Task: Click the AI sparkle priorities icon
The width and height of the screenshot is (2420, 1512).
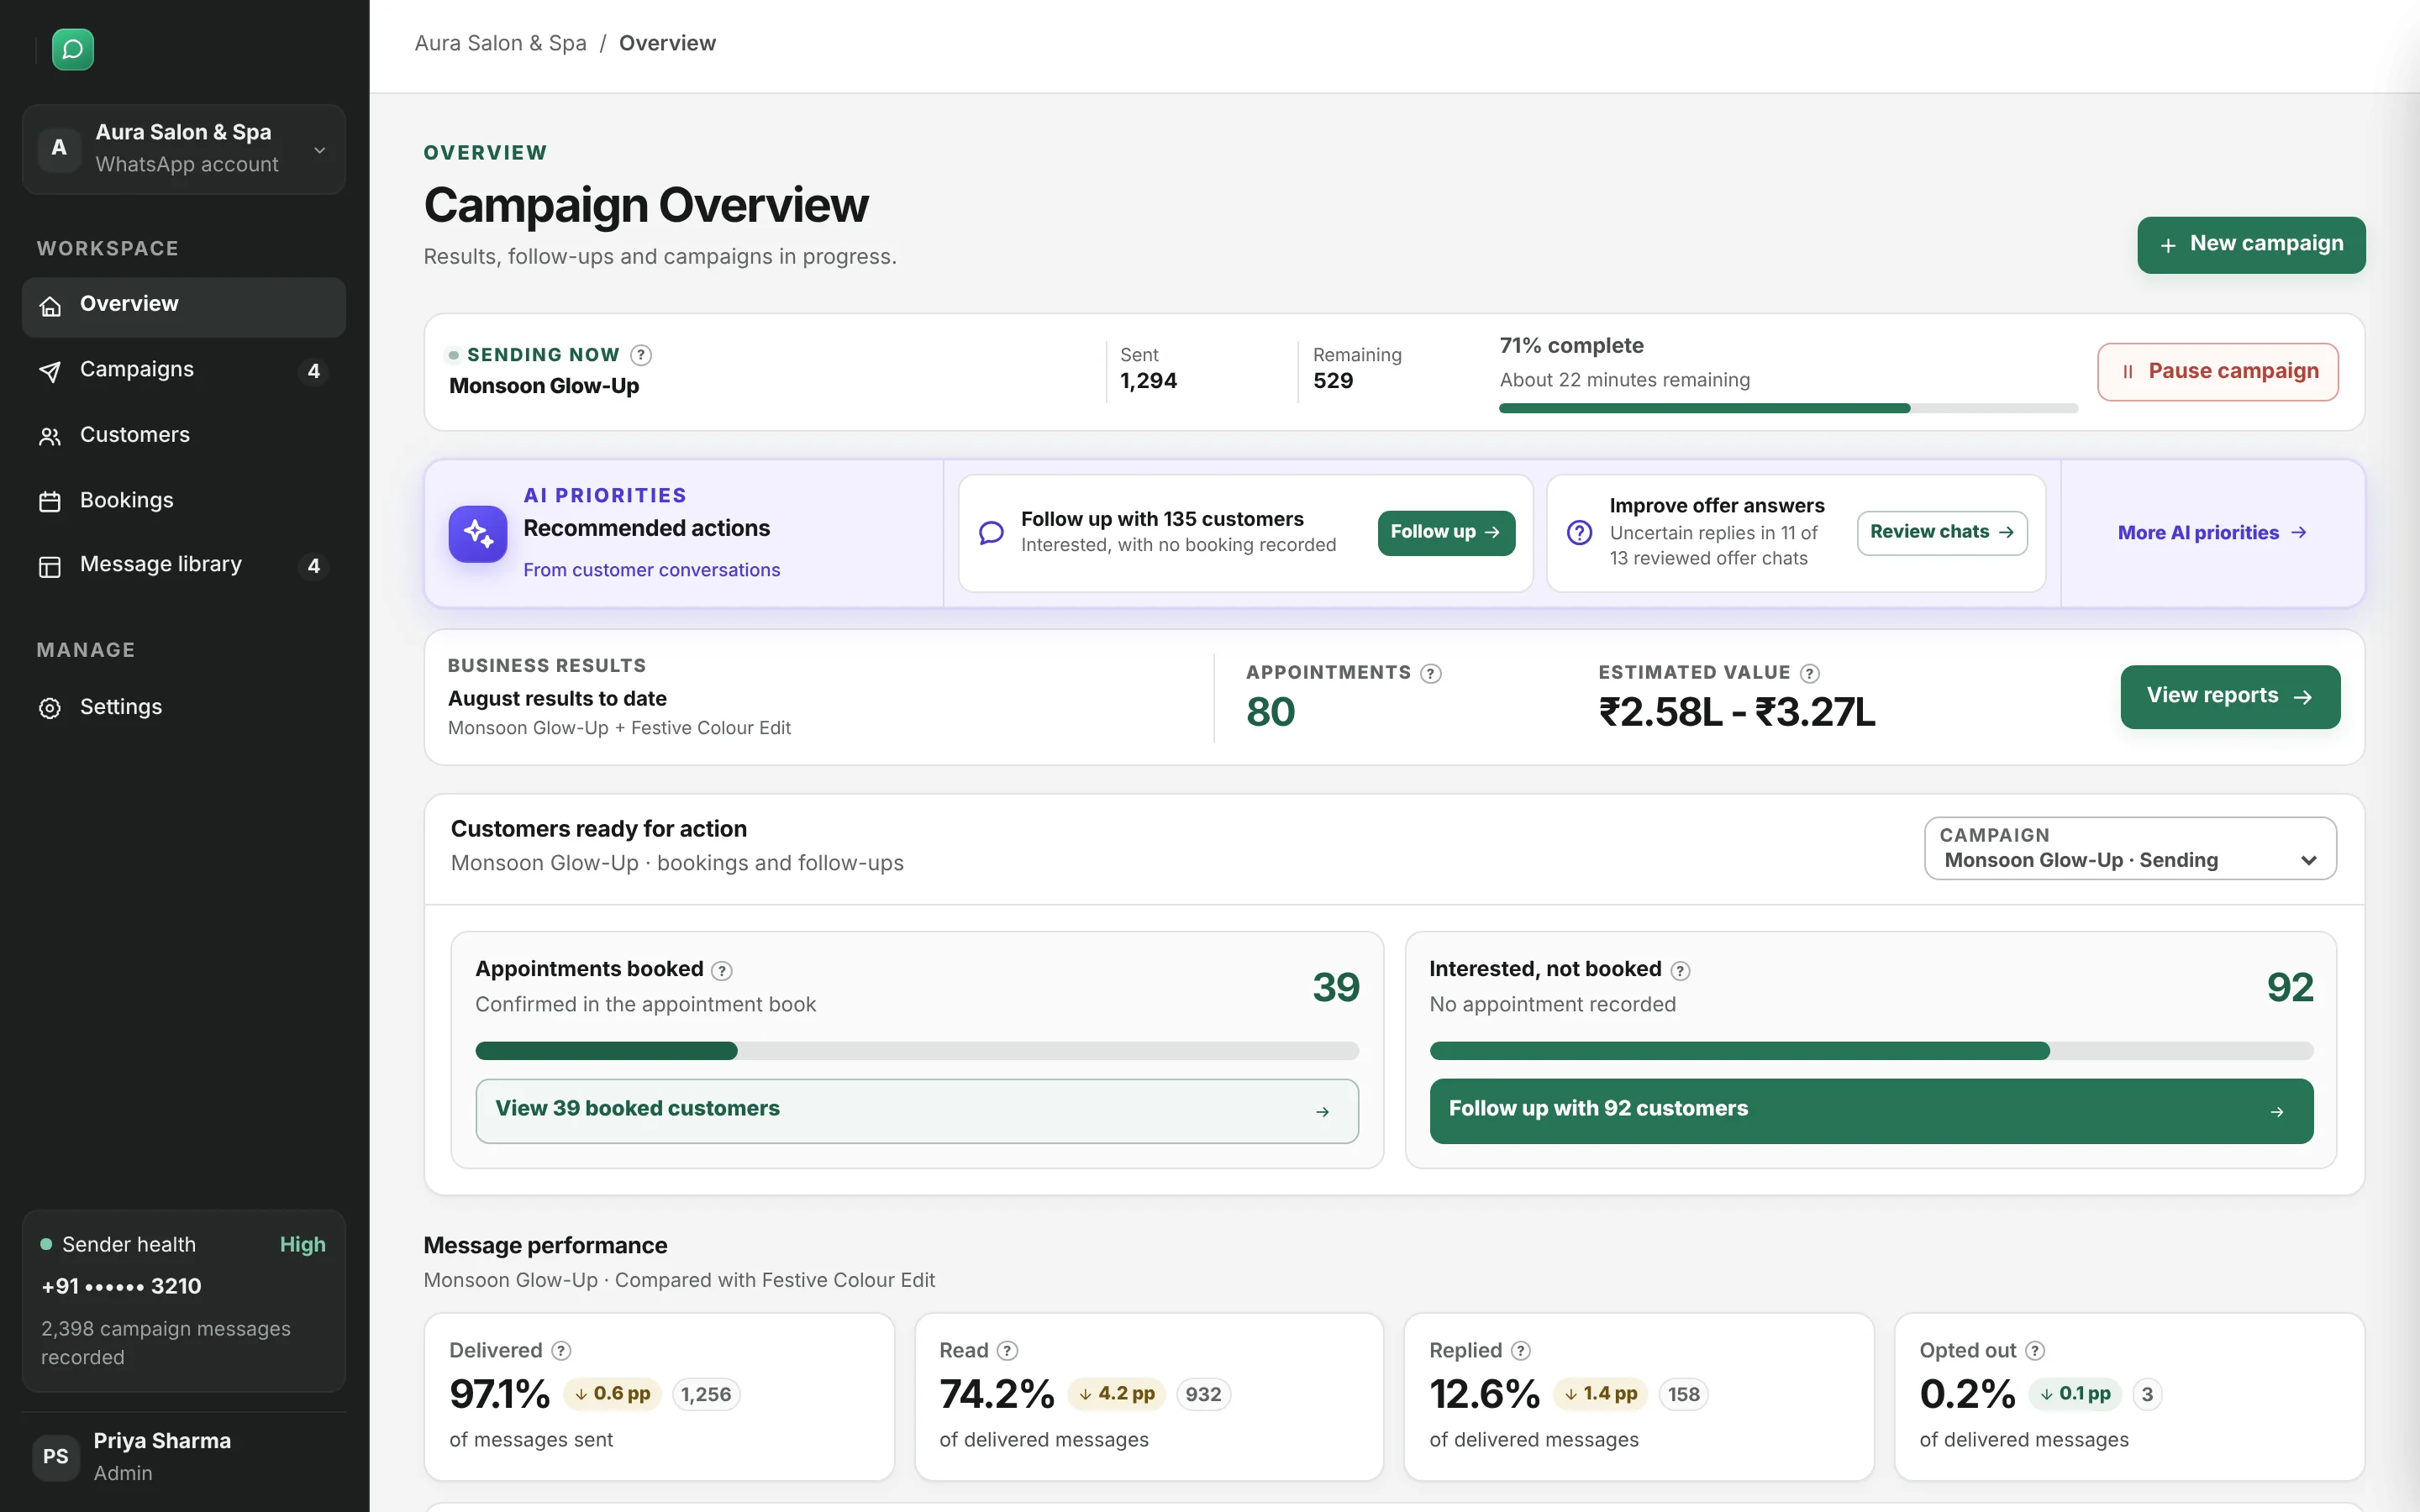Action: coord(478,533)
